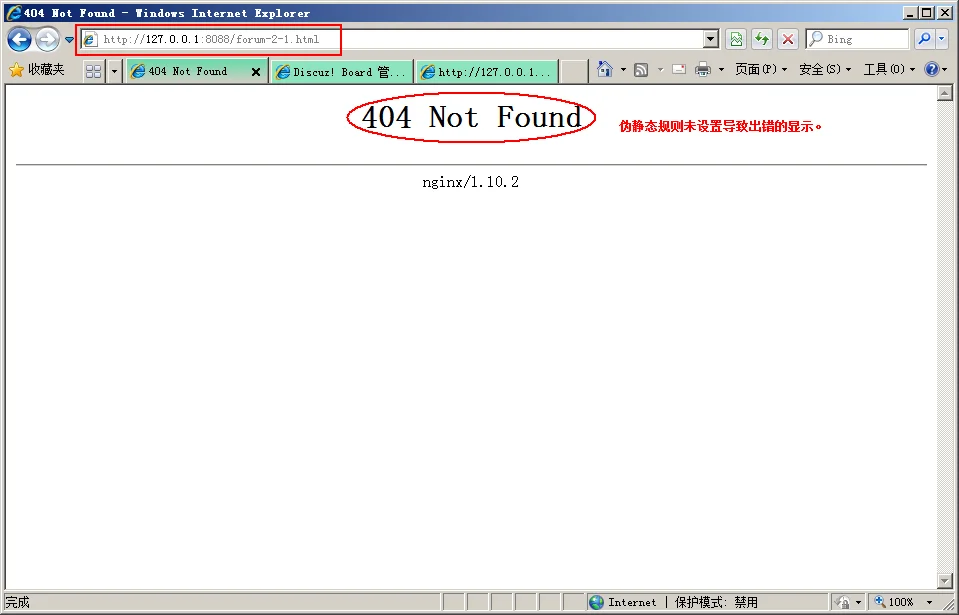Click the vertical scrollbar up arrow
959x615 pixels.
point(944,94)
